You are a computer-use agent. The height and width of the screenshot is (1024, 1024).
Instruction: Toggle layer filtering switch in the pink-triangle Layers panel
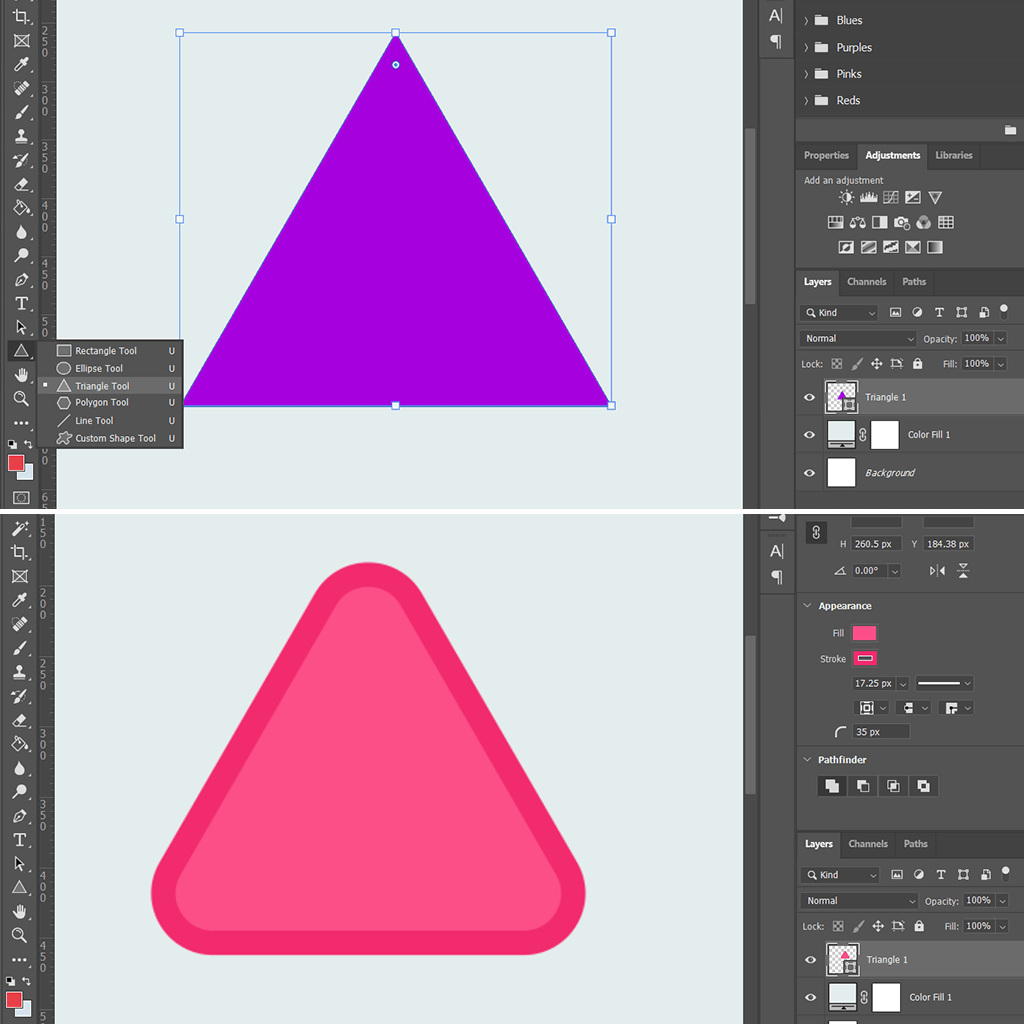tap(1006, 873)
